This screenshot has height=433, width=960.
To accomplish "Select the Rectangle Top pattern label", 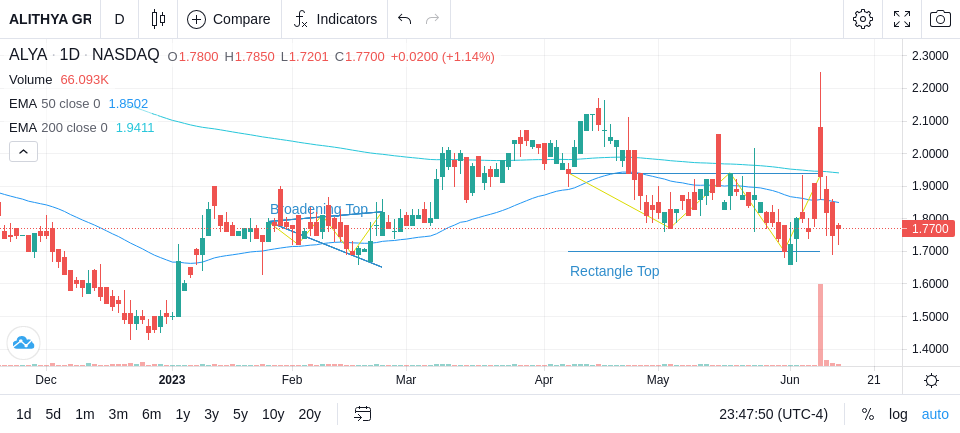I will (x=614, y=271).
